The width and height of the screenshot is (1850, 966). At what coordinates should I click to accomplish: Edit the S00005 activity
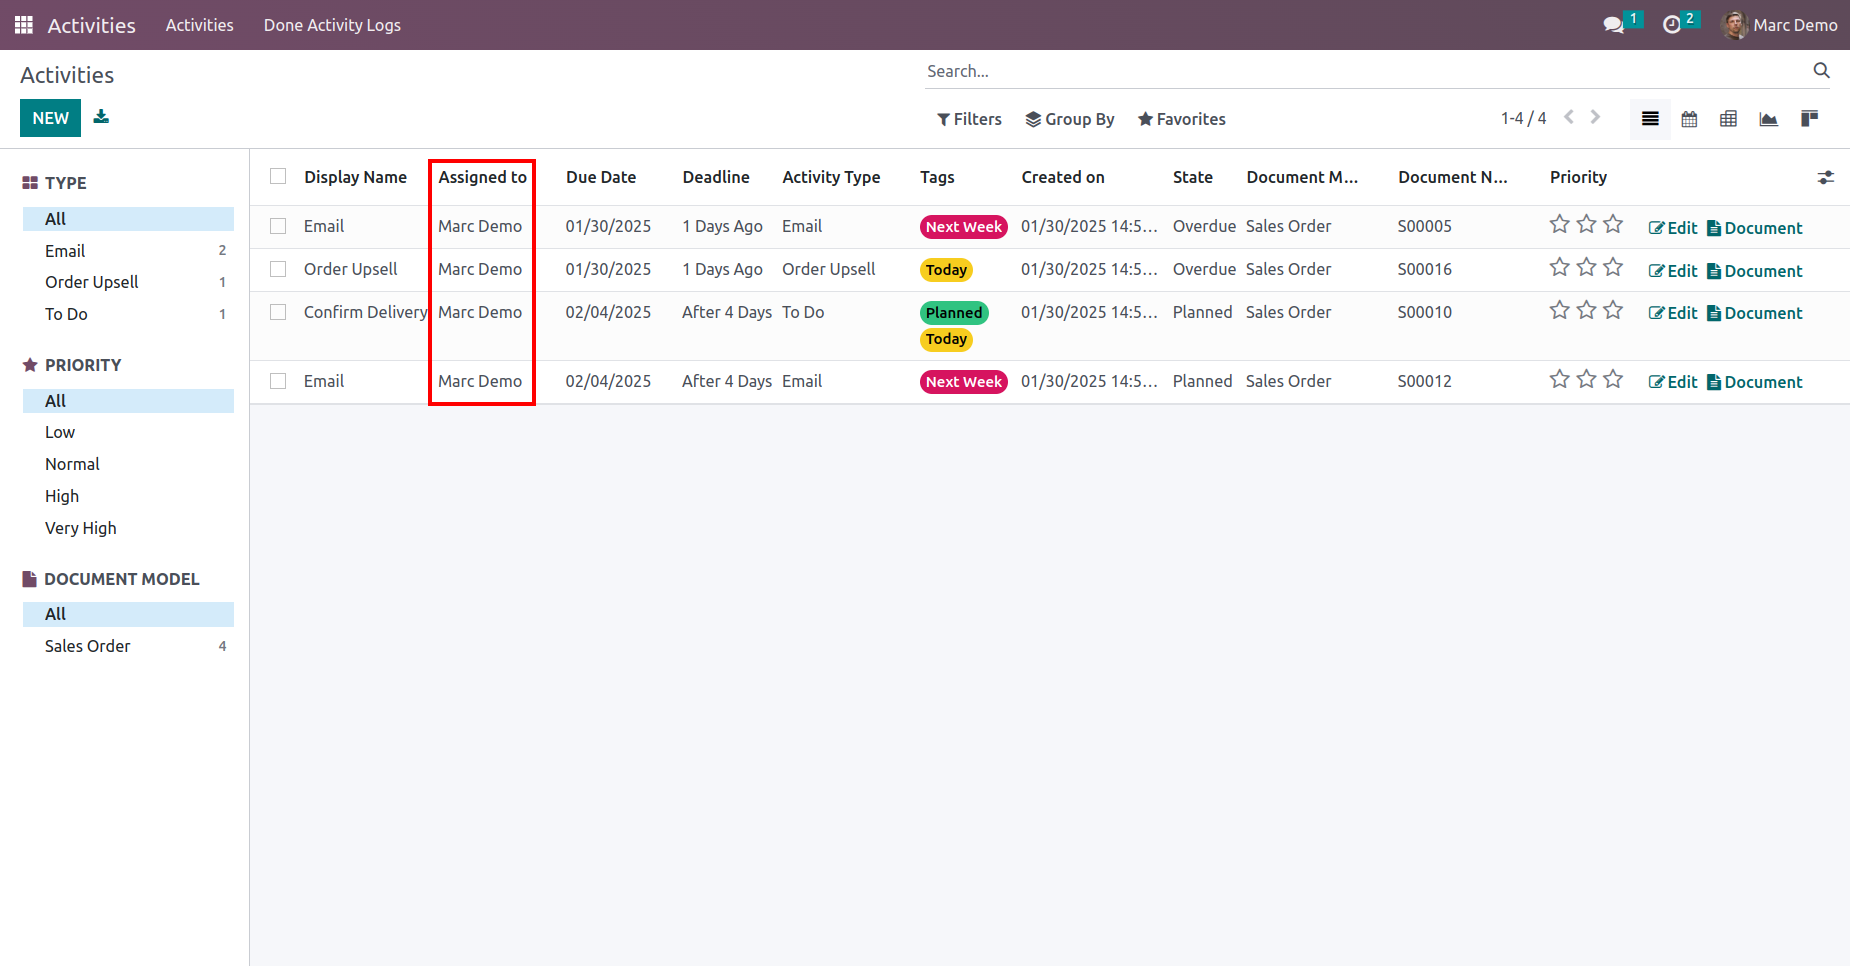coord(1673,228)
